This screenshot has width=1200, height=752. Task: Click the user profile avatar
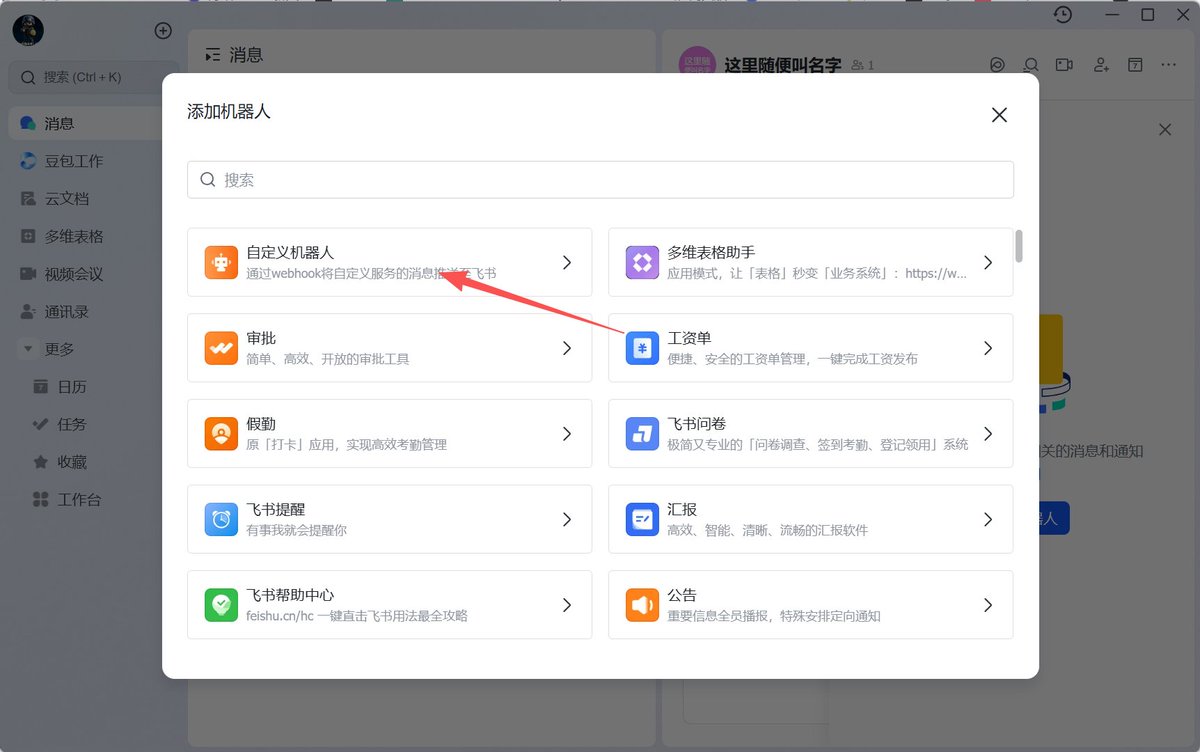pyautogui.click(x=28, y=31)
